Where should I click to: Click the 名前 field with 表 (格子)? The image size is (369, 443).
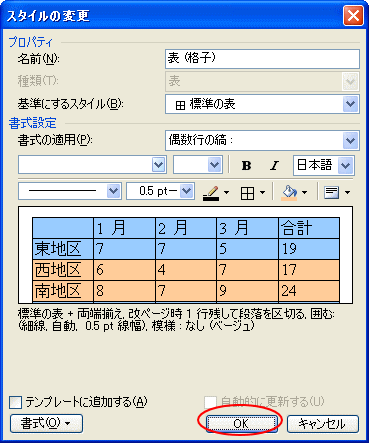(x=262, y=59)
